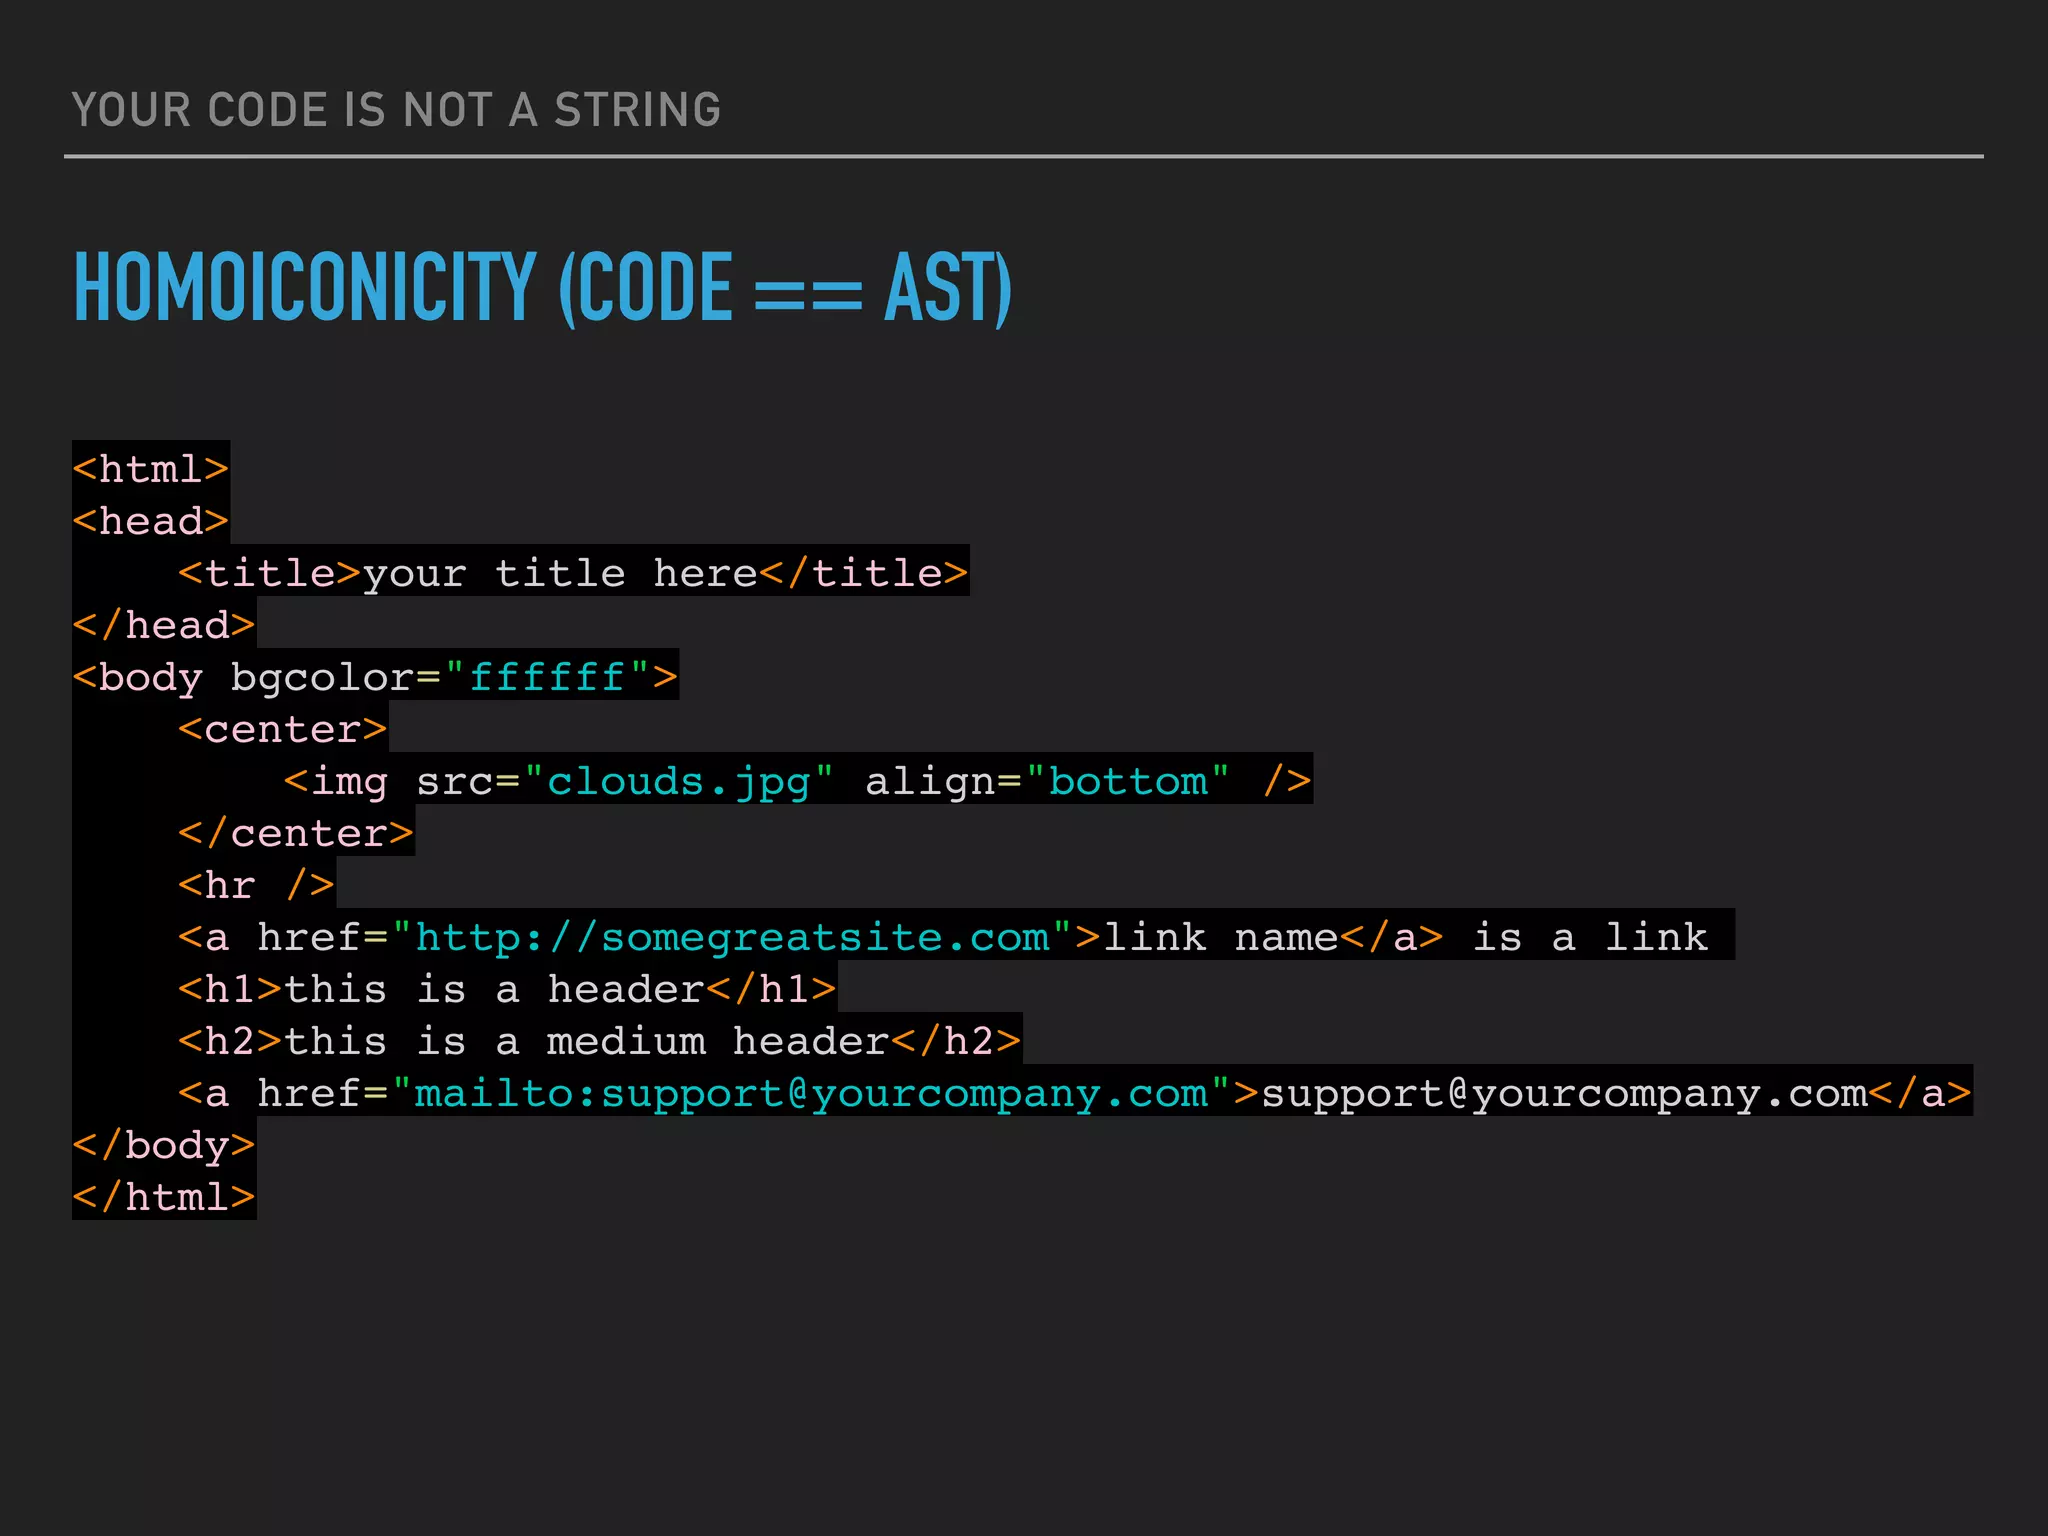
Task: Click the <hr /> tag line
Action: click(x=256, y=886)
